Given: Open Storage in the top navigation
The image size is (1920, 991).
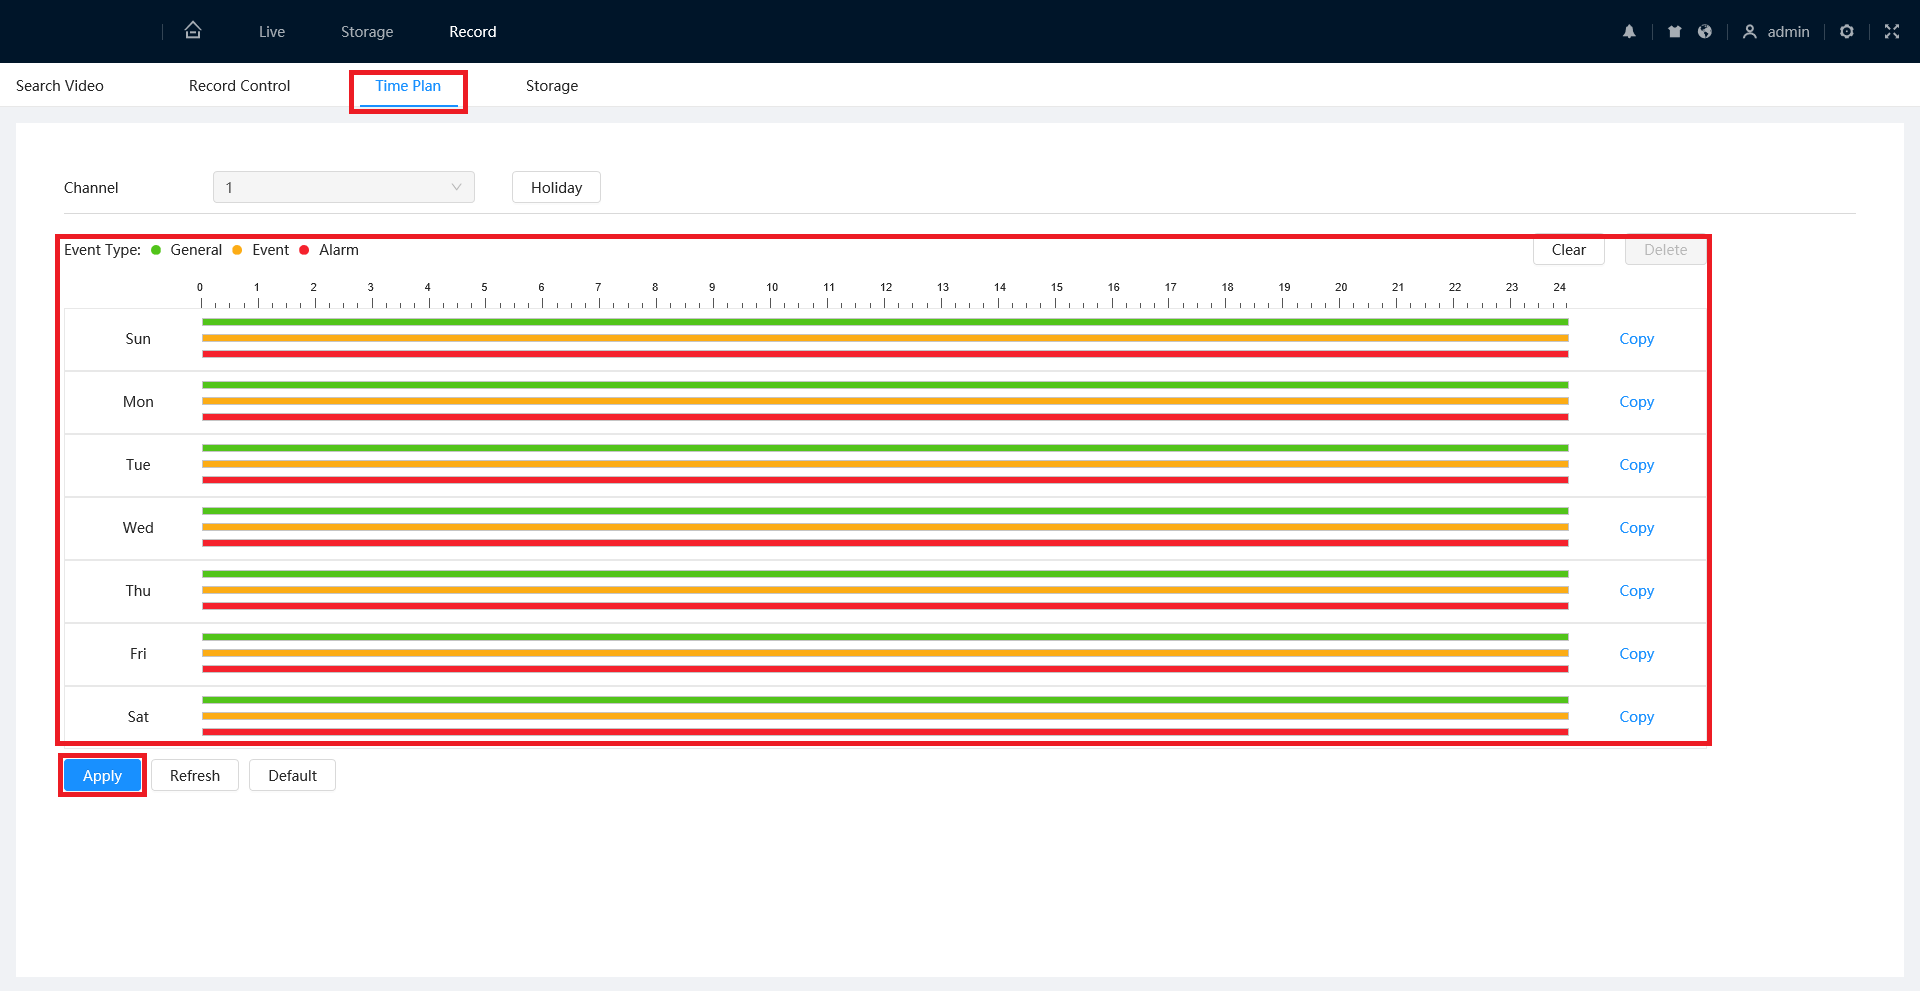Looking at the screenshot, I should pos(367,32).
